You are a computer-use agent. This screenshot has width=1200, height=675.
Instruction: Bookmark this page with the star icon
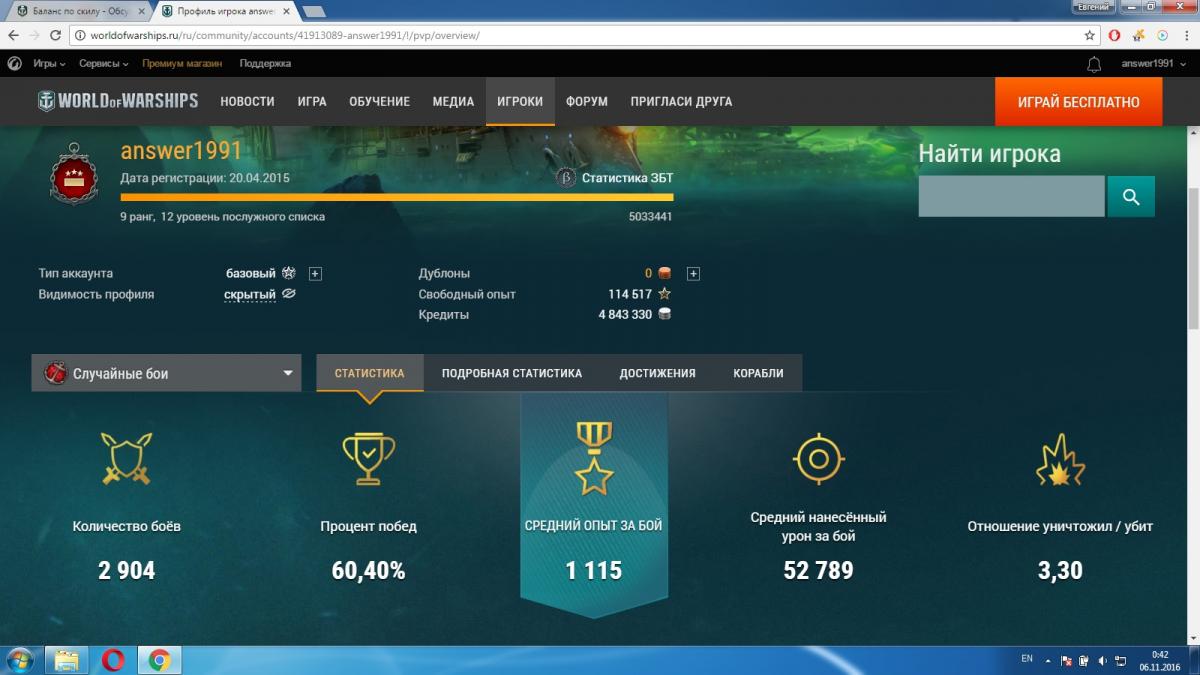[x=1090, y=35]
